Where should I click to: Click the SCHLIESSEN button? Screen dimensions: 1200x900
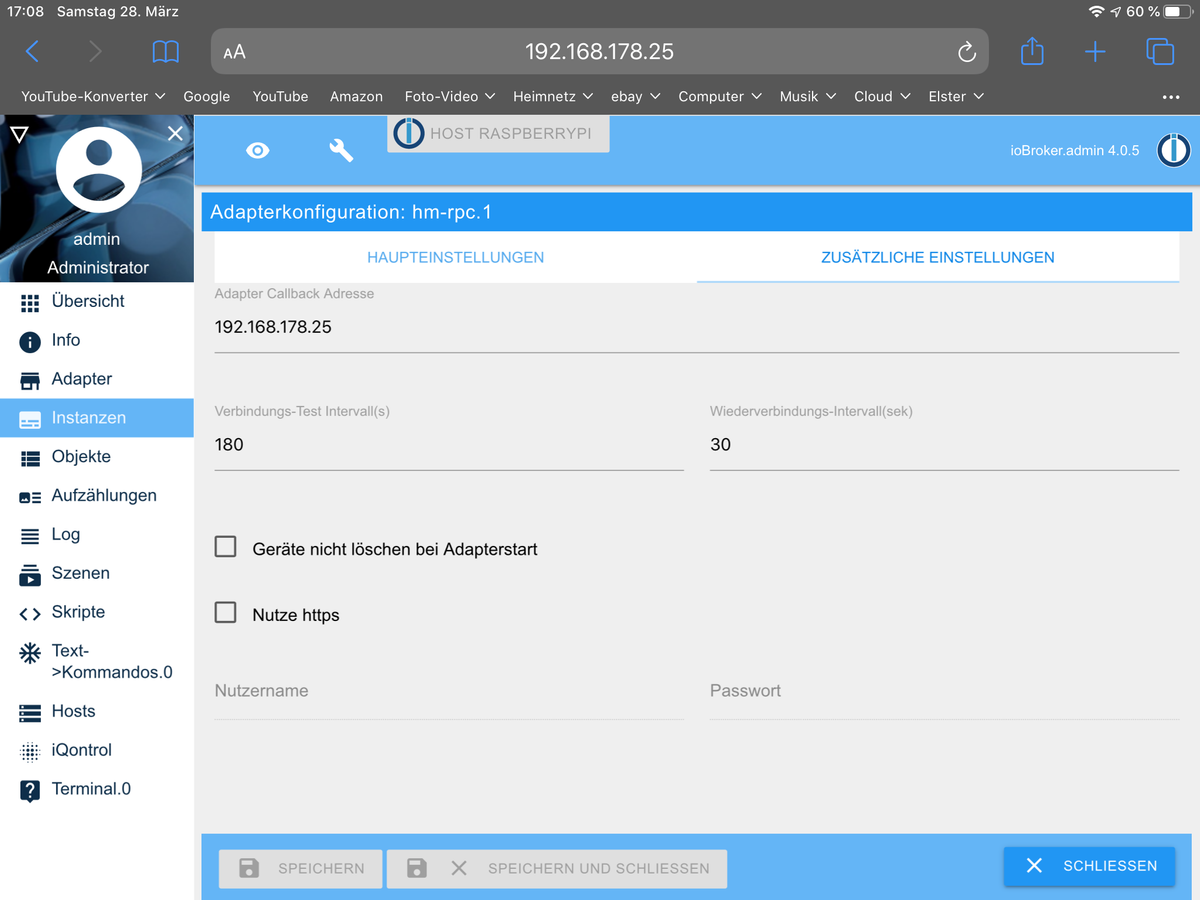click(x=1090, y=866)
